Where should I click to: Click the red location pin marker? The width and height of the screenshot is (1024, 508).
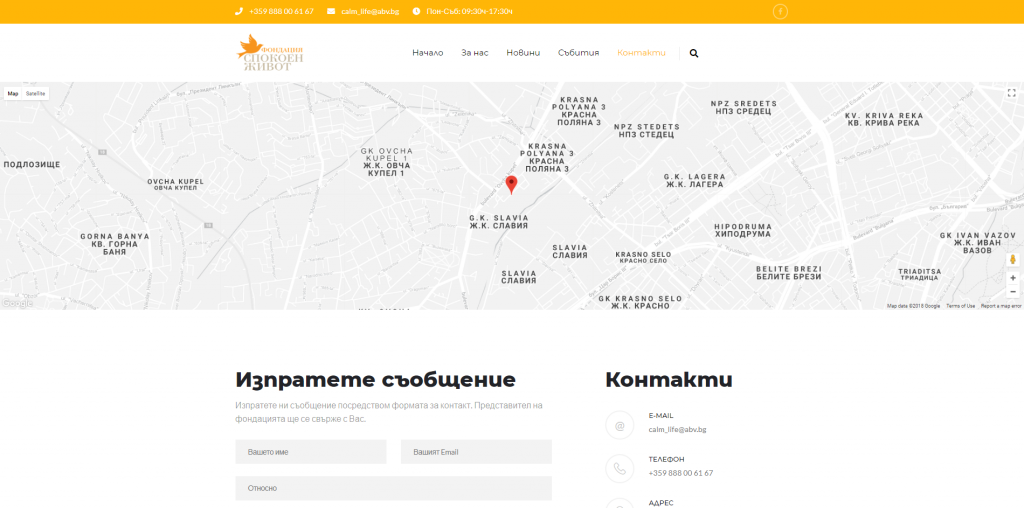click(512, 185)
